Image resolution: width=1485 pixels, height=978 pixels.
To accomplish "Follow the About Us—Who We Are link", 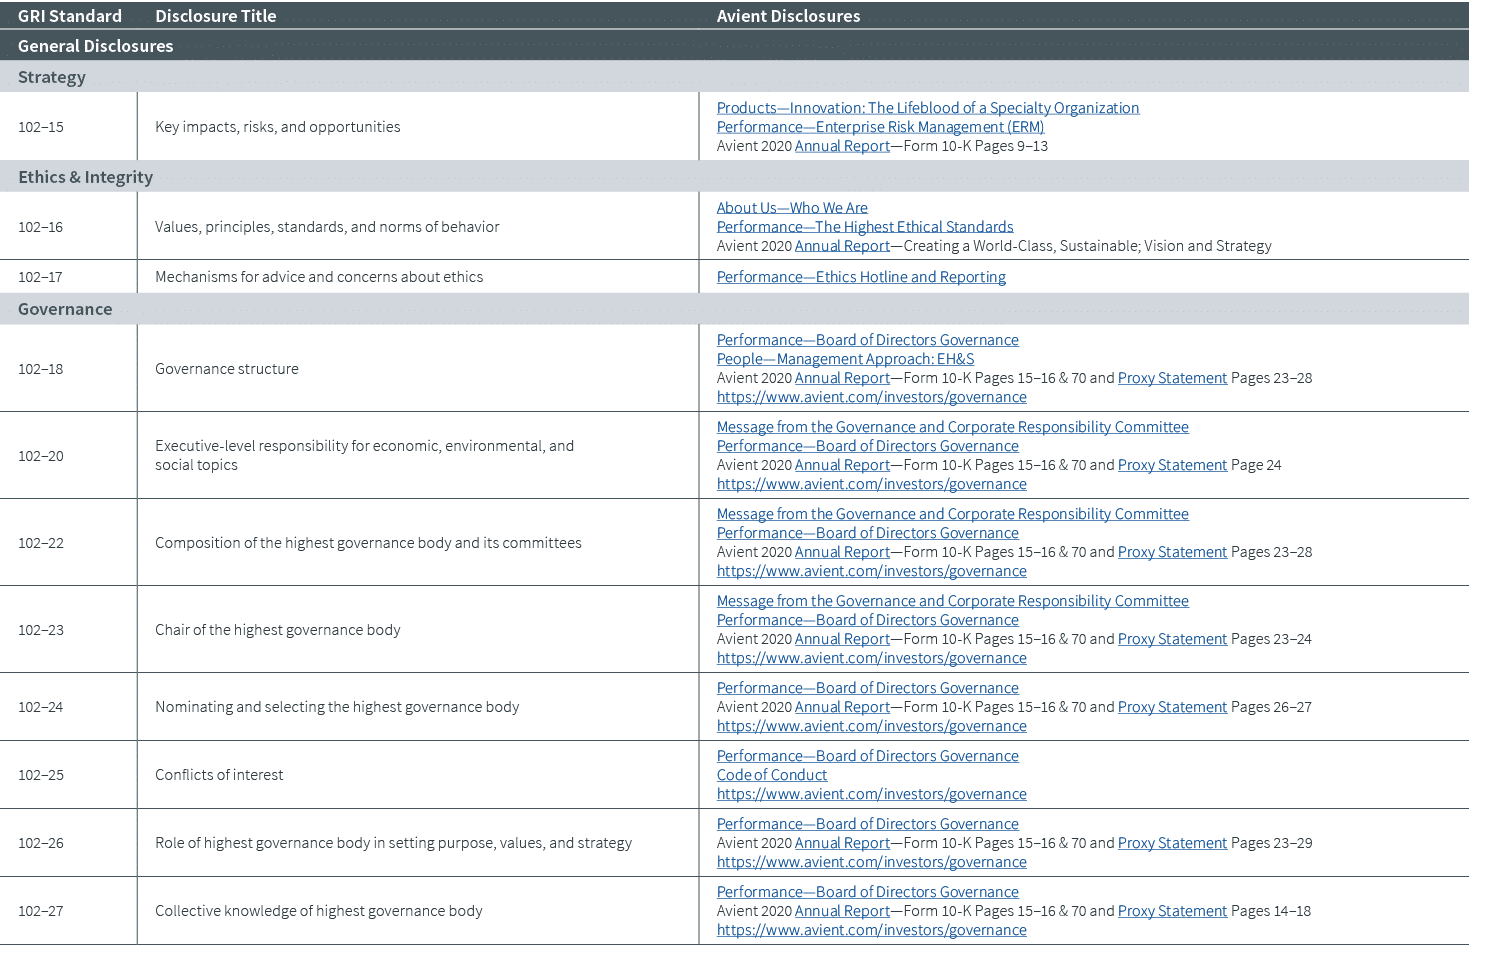I will pos(792,208).
